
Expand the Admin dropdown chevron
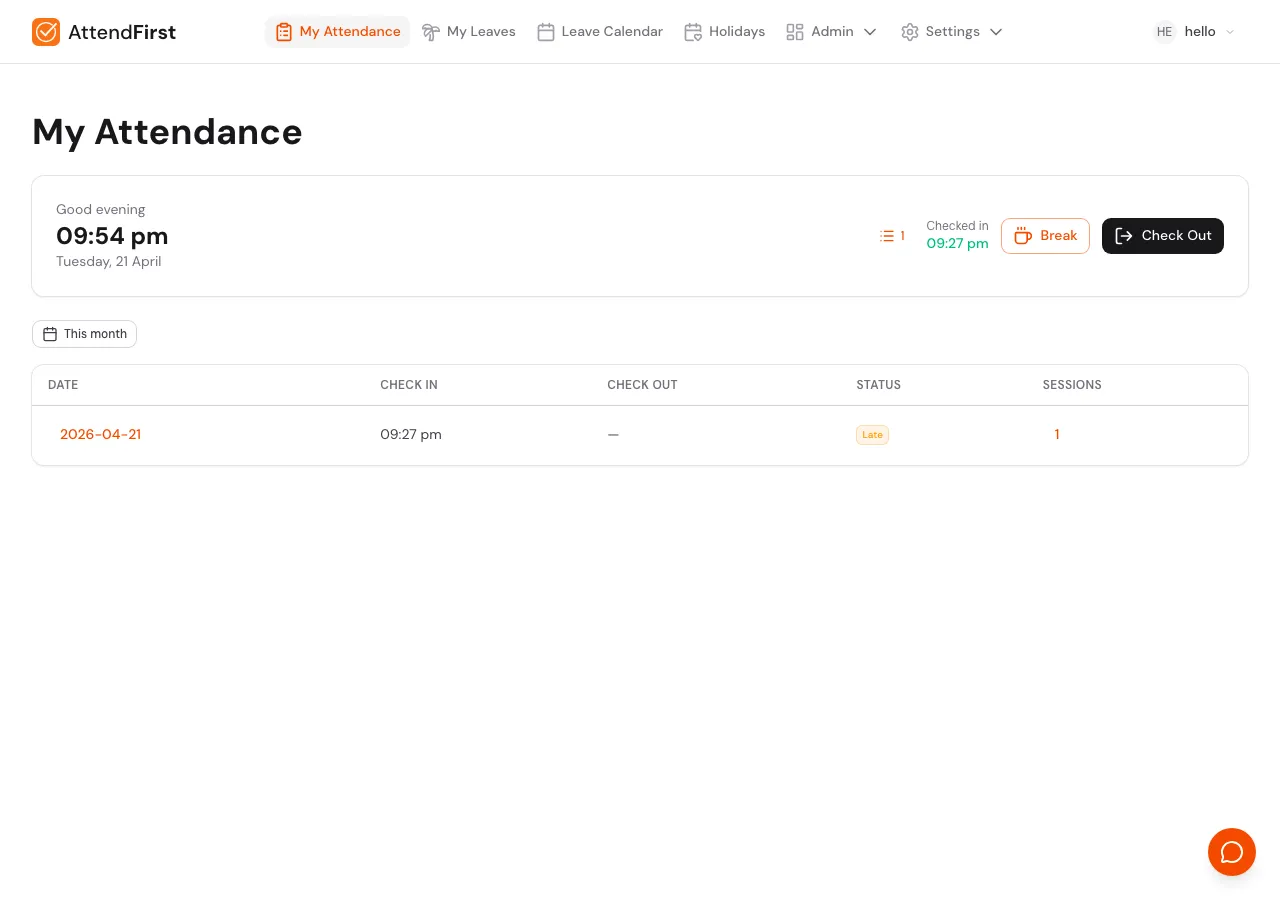click(x=870, y=32)
